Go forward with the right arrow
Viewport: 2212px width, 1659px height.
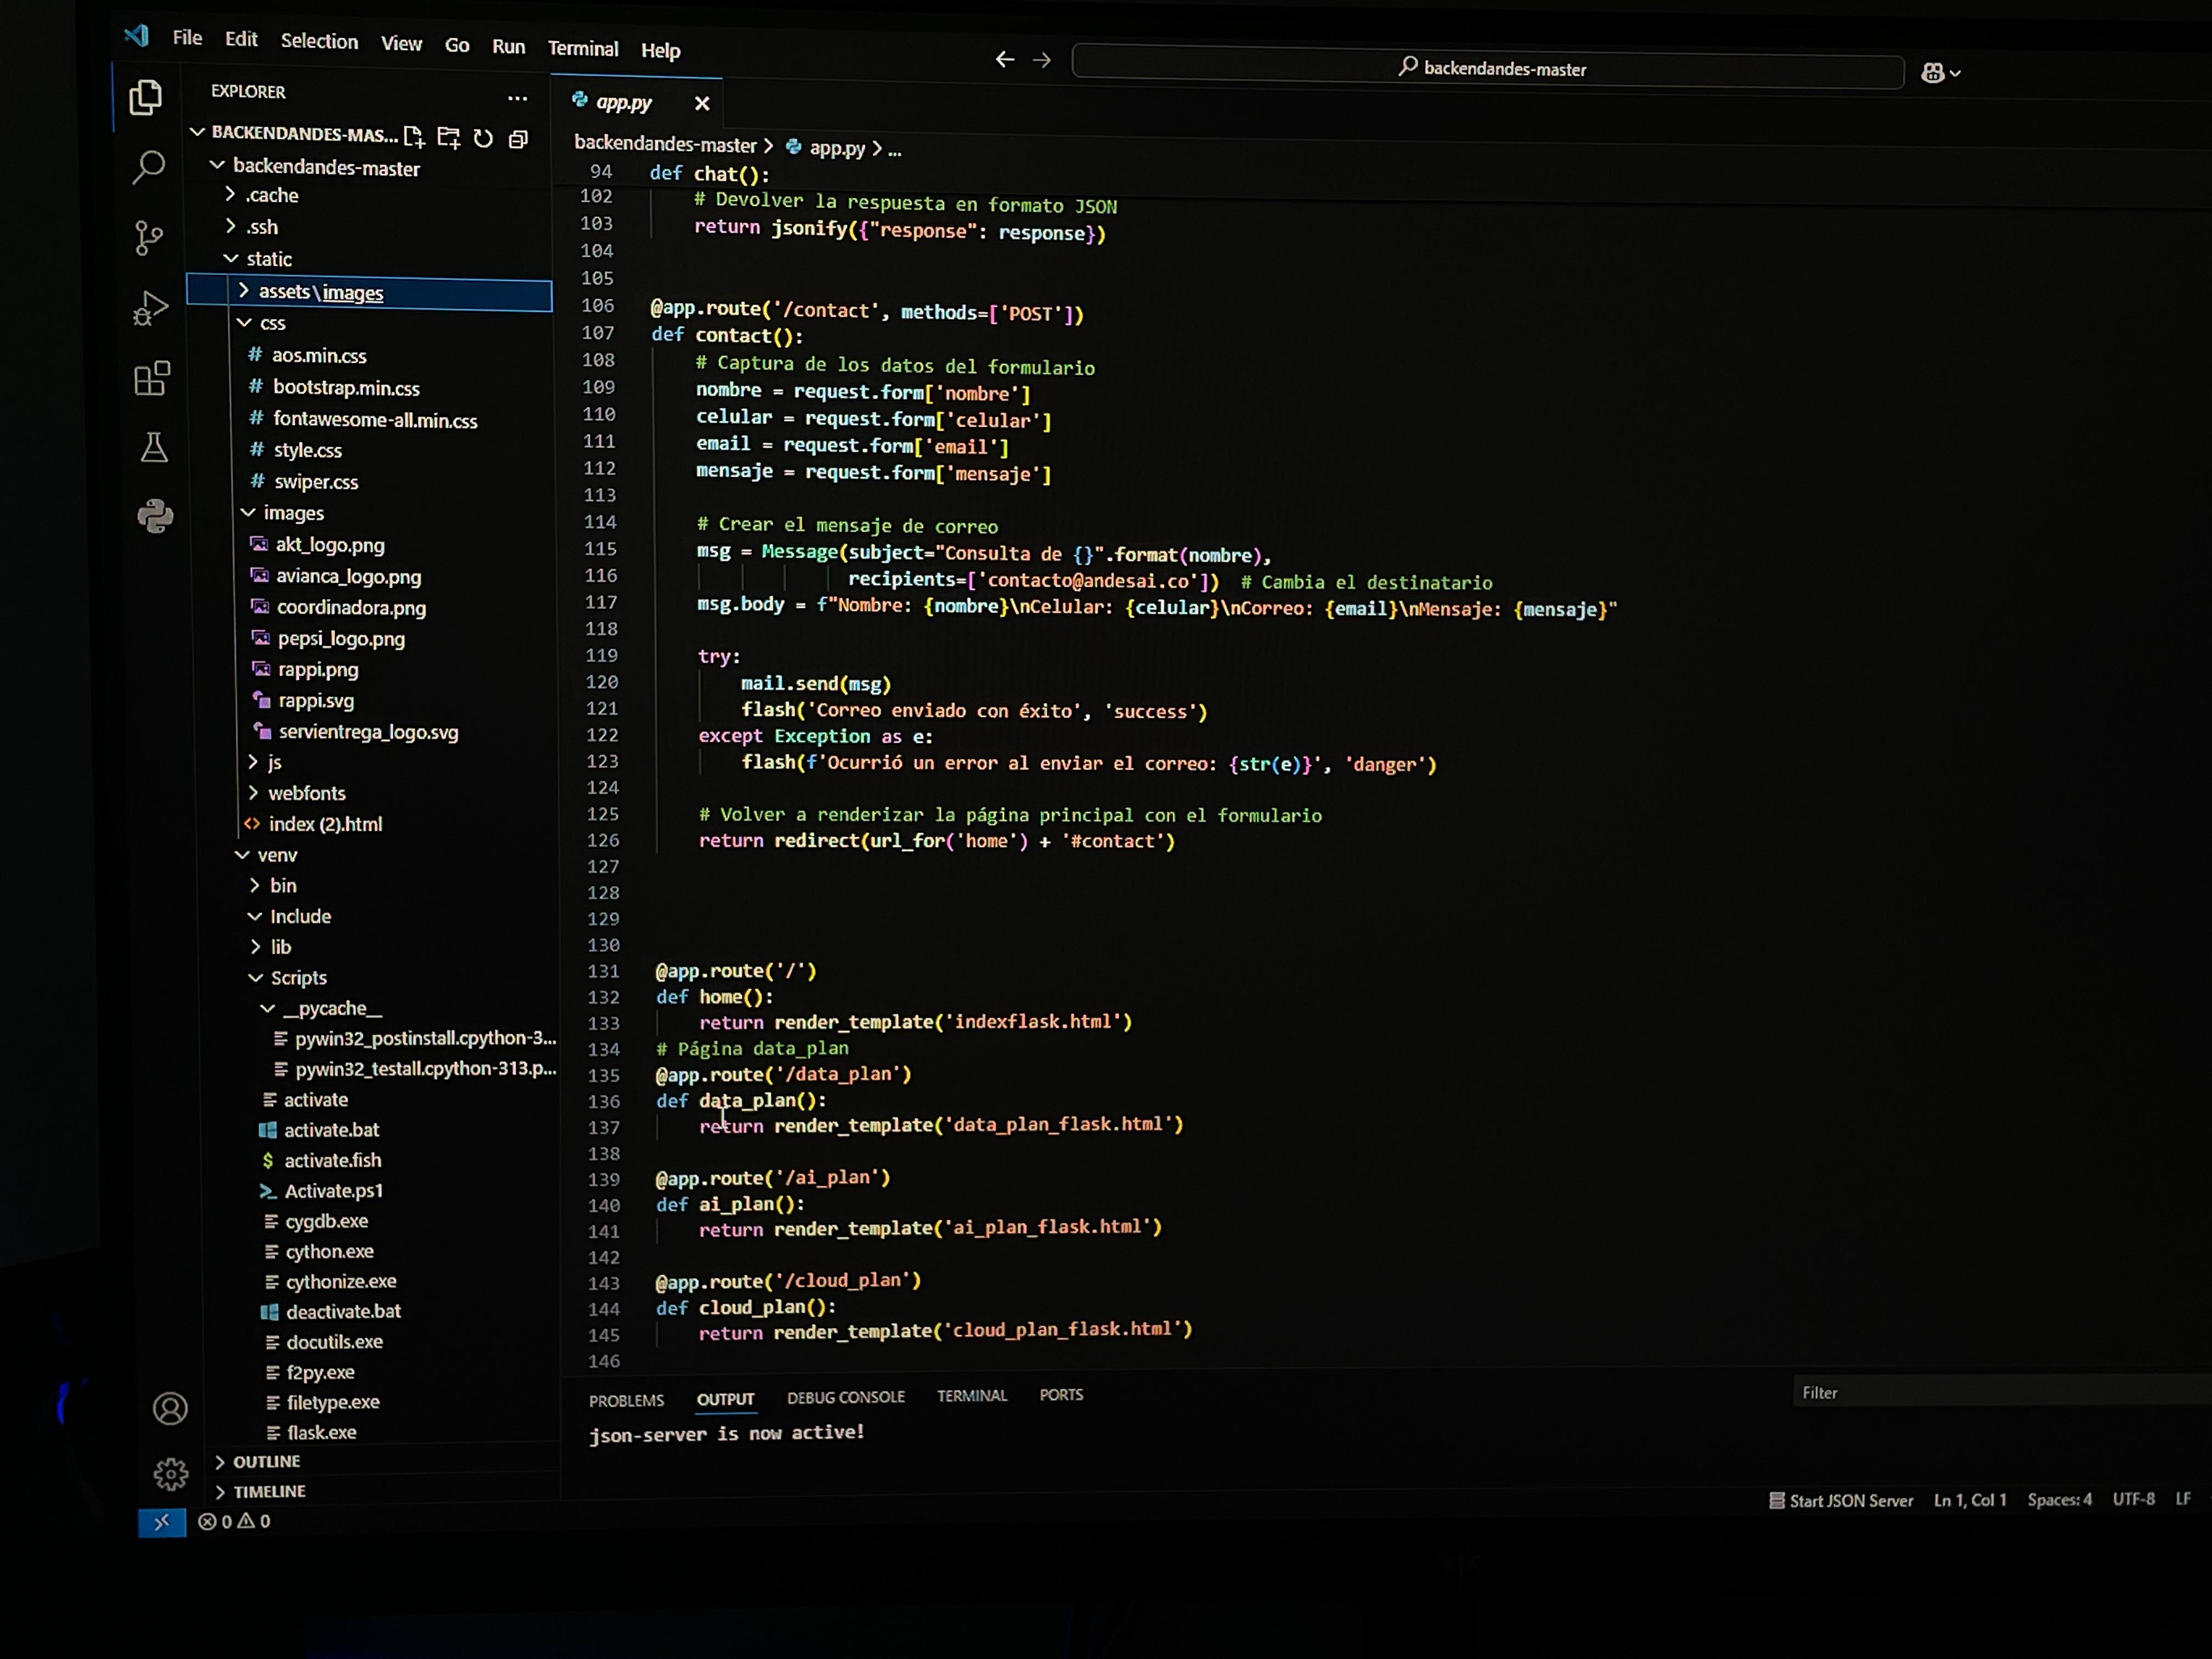click(x=1041, y=60)
